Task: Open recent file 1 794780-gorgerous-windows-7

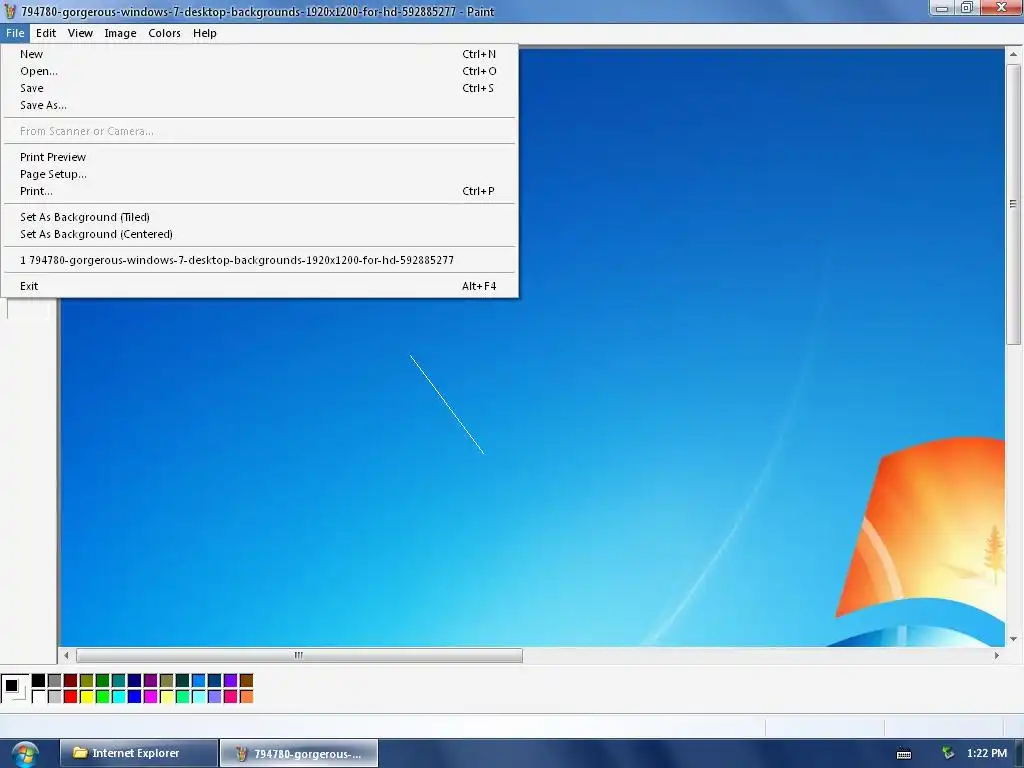Action: tap(259, 260)
